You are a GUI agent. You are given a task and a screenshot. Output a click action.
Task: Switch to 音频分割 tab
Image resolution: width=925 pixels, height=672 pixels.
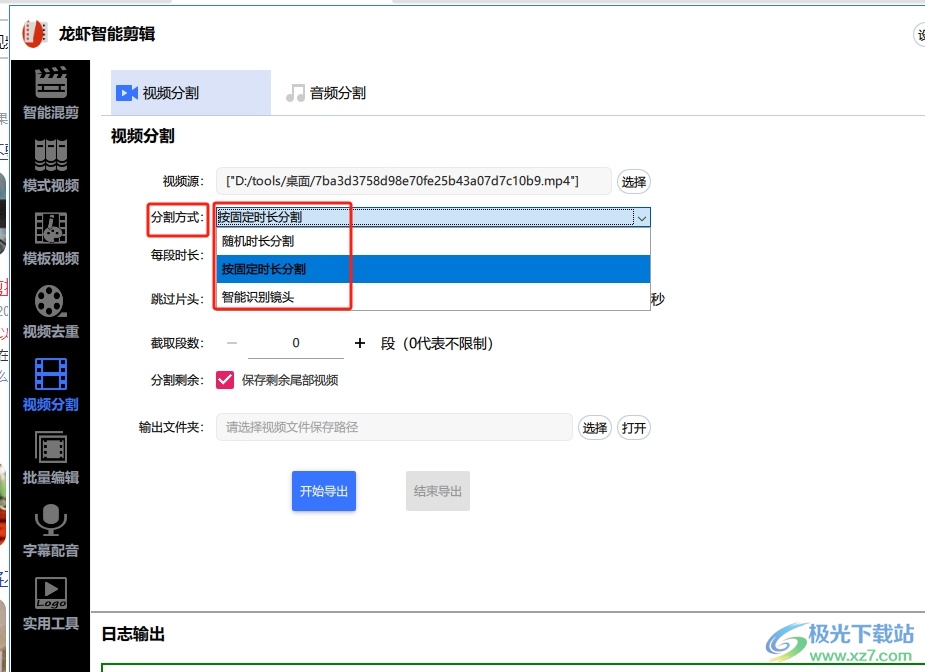[327, 93]
